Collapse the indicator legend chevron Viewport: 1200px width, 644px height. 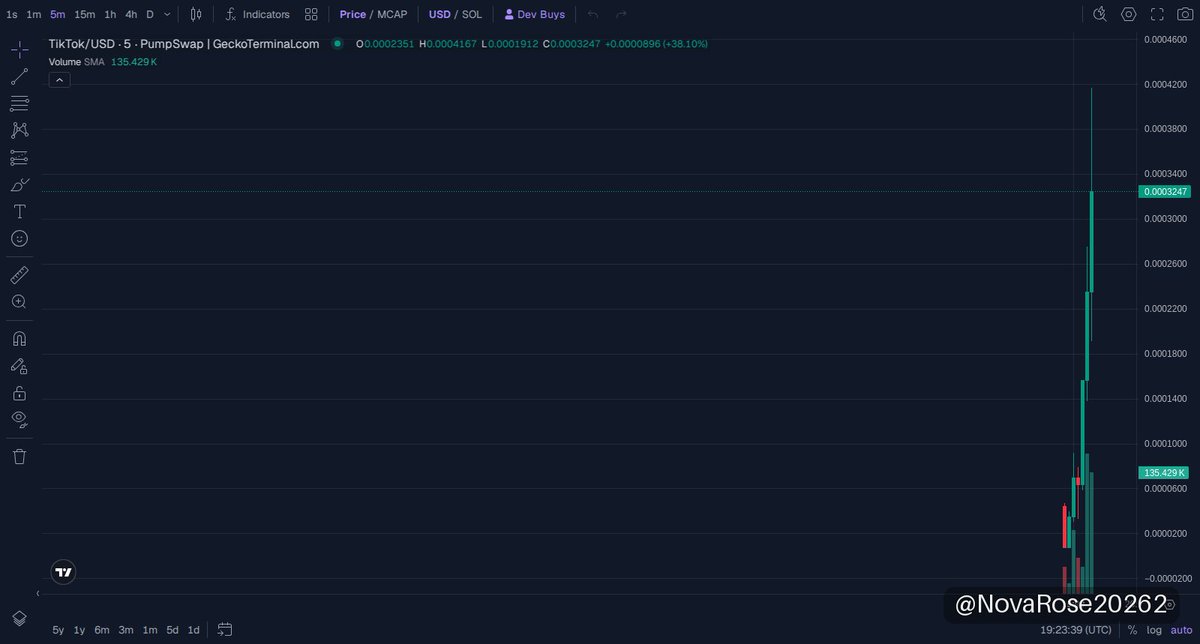[x=59, y=80]
